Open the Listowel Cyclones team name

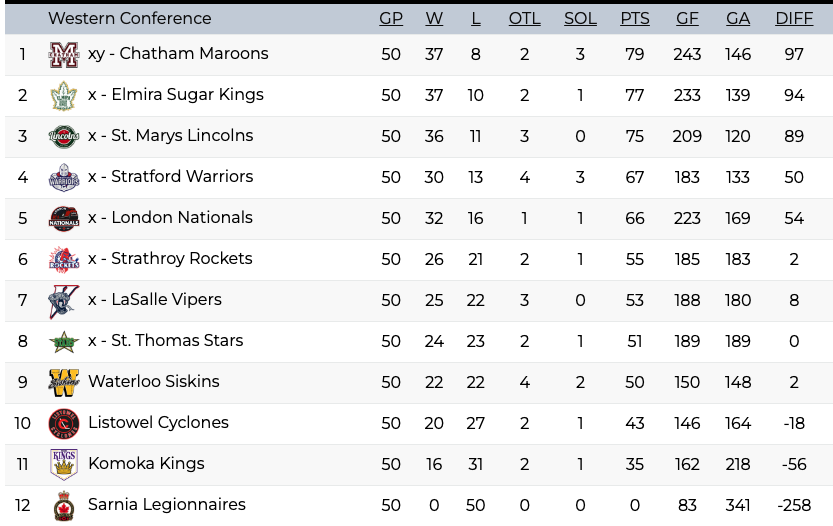click(x=158, y=423)
